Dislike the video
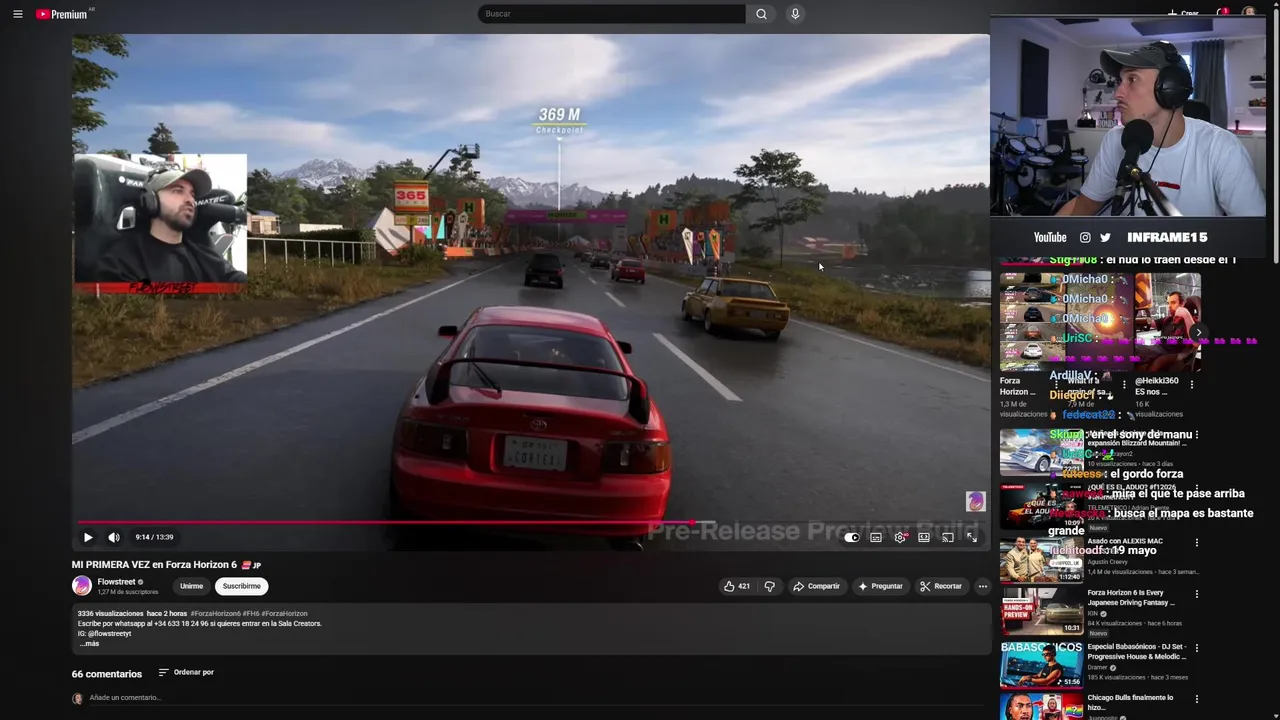This screenshot has width=1280, height=720. [x=769, y=586]
